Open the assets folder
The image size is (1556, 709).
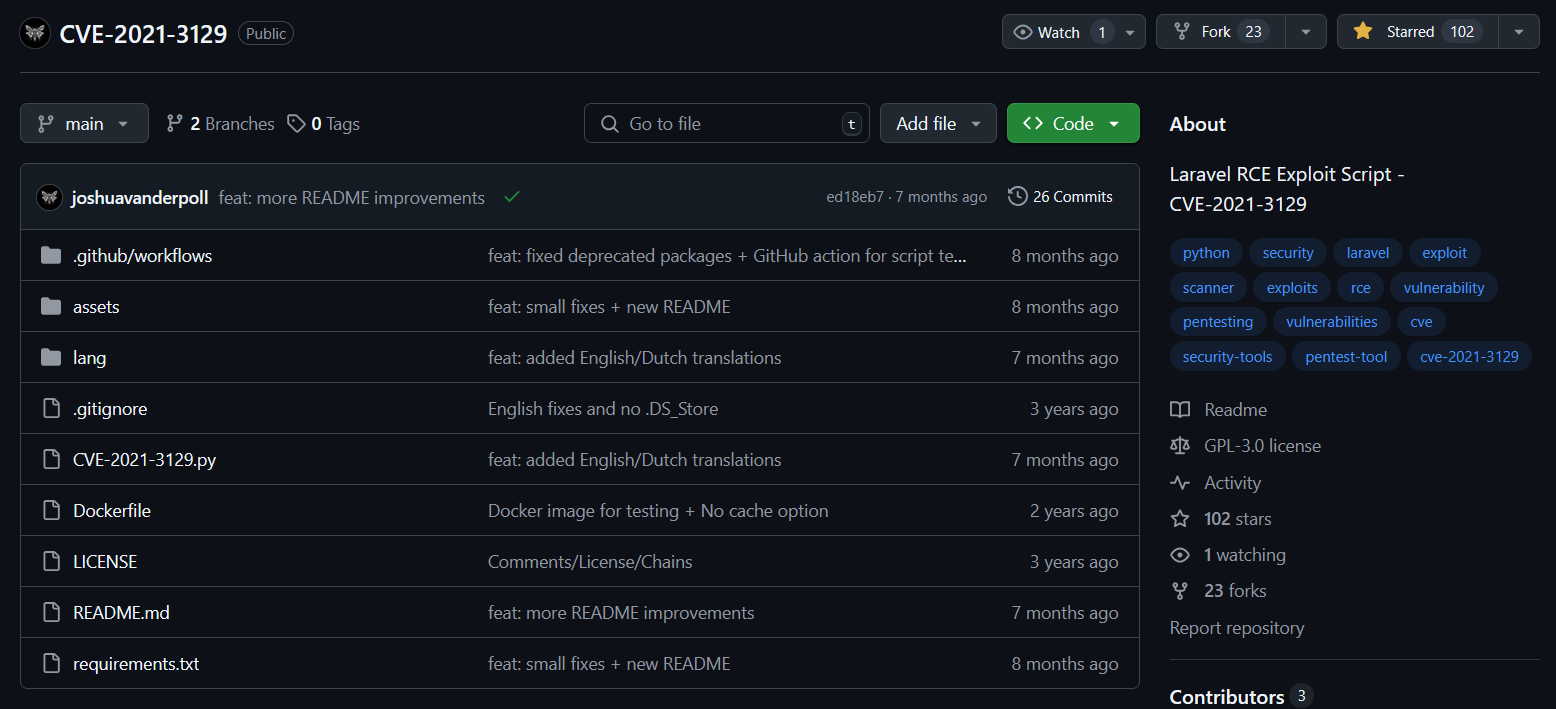point(96,307)
